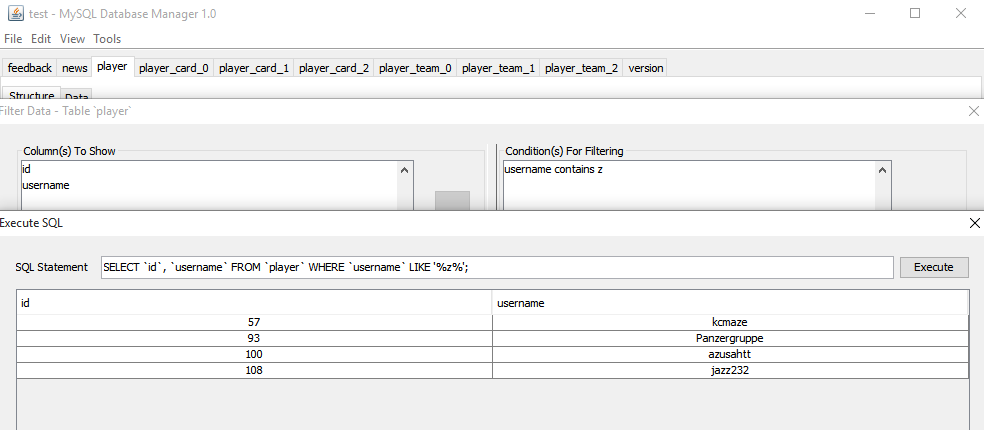
Task: Switch to the version tab
Action: pos(646,68)
